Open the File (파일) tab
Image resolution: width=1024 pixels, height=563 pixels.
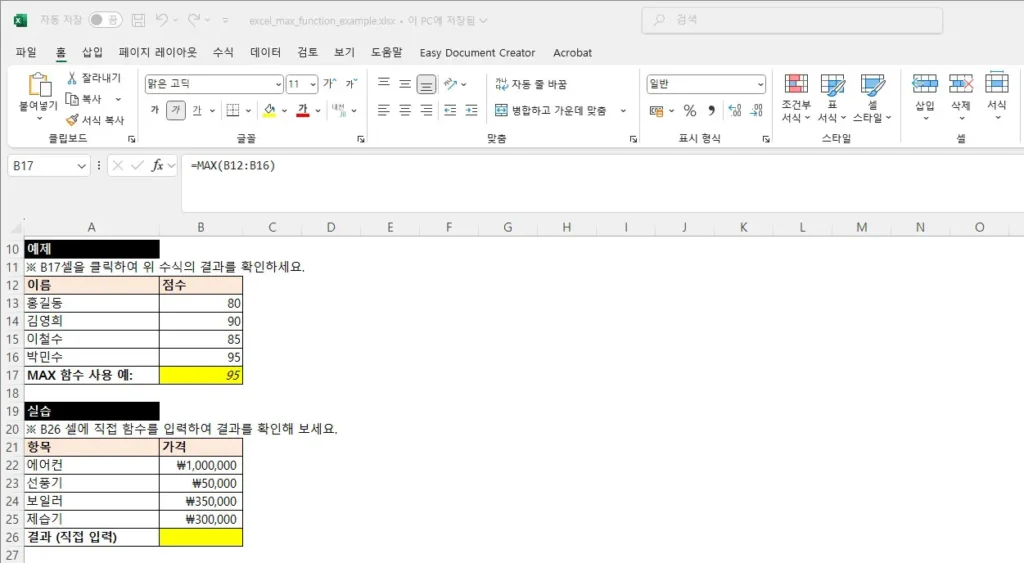(x=26, y=52)
